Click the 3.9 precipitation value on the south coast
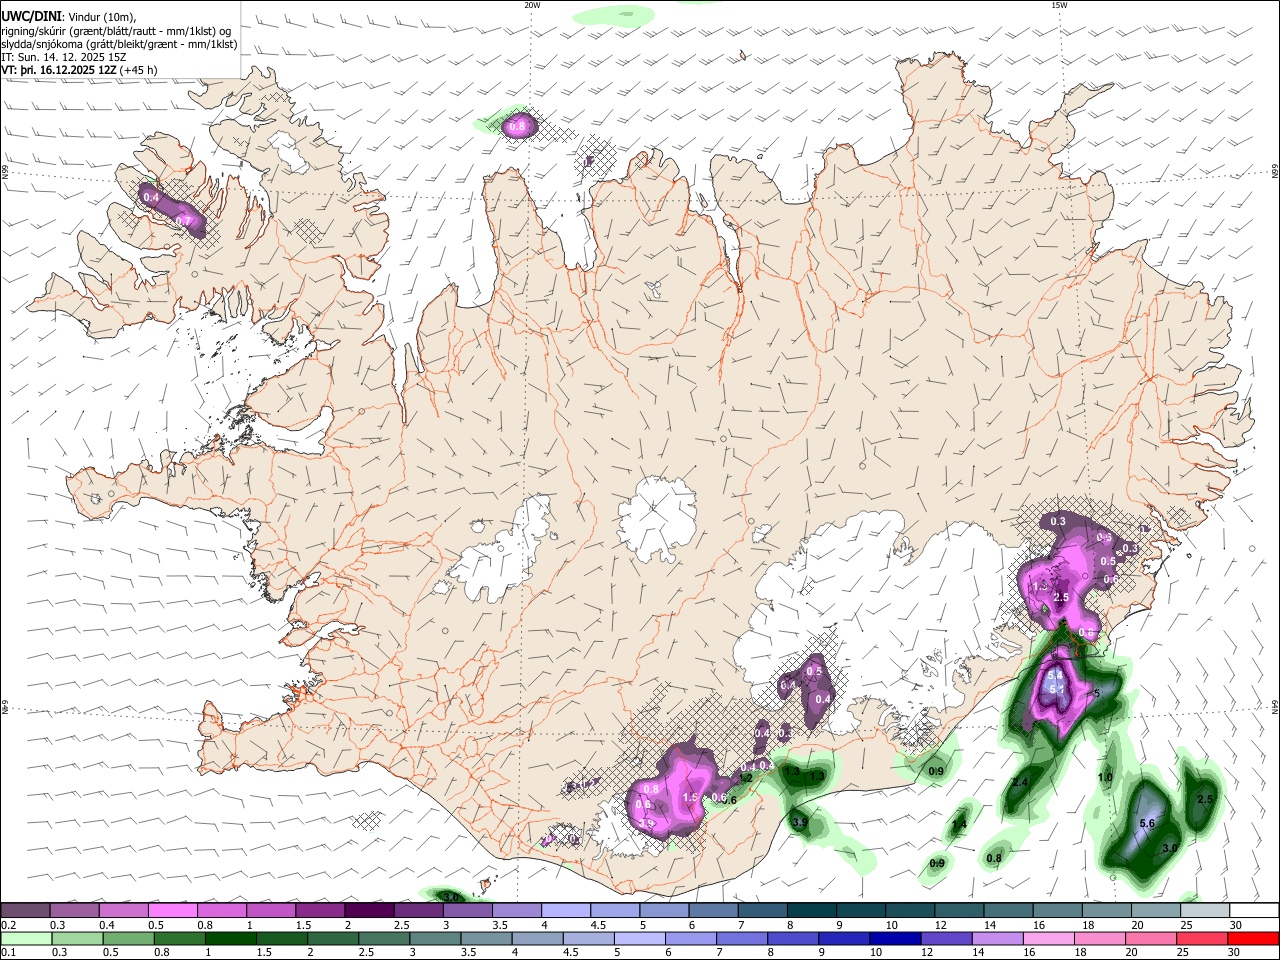The width and height of the screenshot is (1280, 960). (799, 822)
